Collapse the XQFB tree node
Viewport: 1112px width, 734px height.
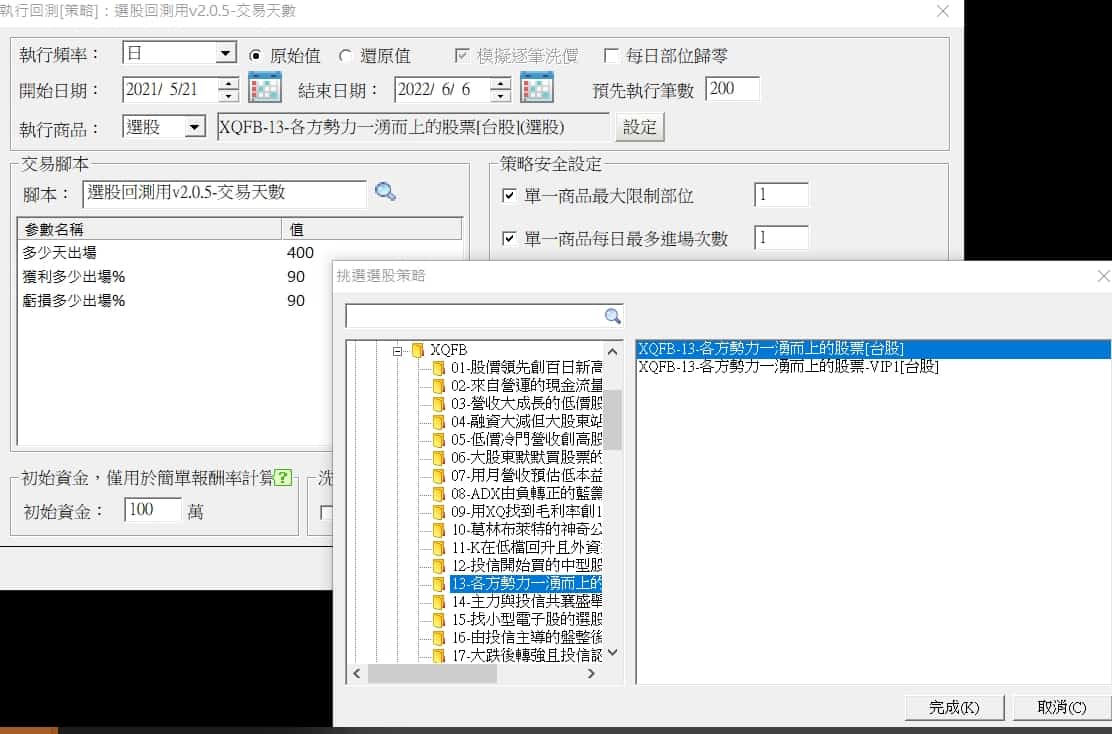coord(397,351)
